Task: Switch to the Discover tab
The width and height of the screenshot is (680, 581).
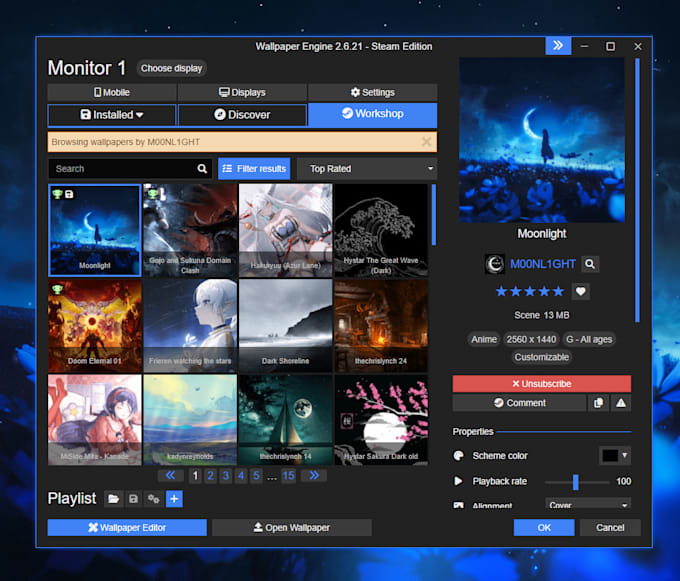Action: coord(242,115)
